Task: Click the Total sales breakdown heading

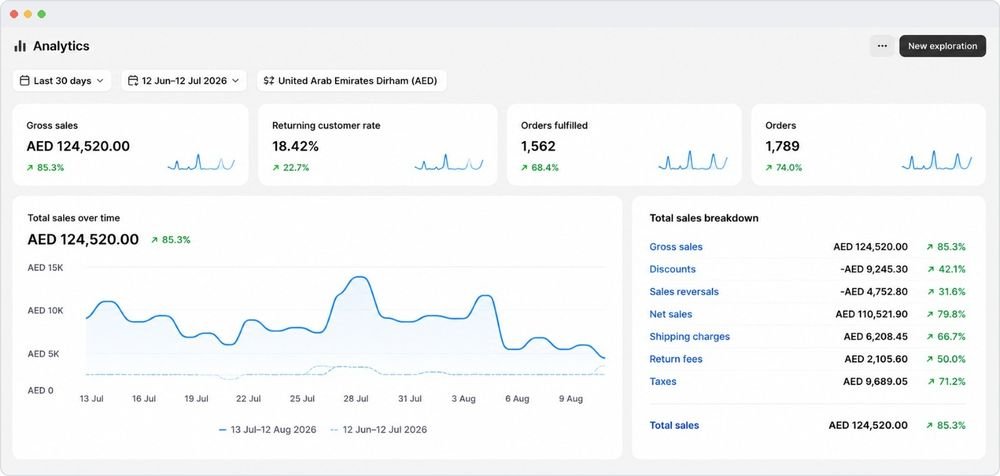Action: [704, 218]
